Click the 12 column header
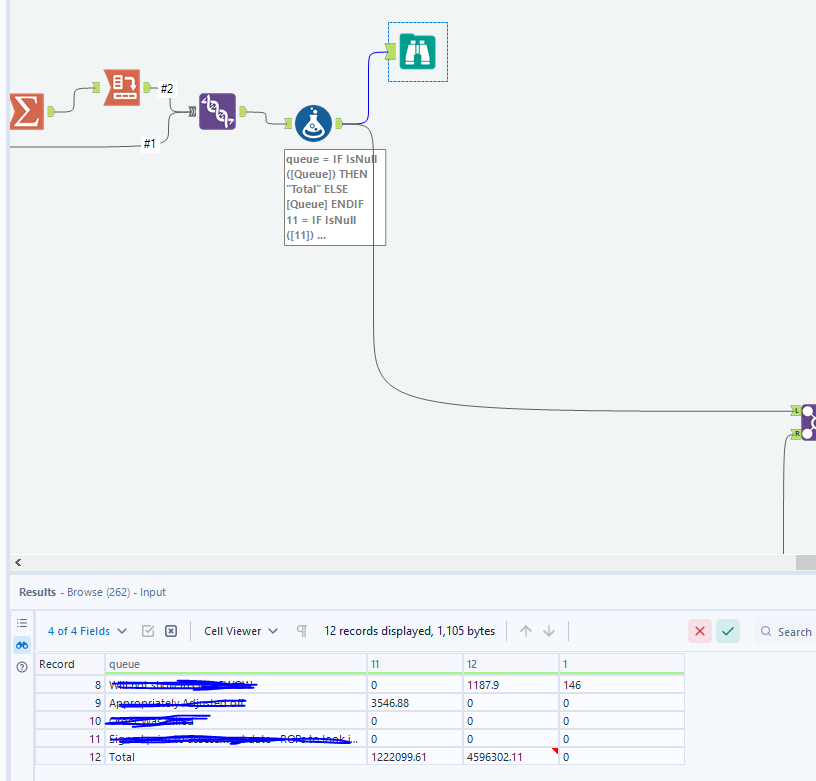Viewport: 816px width, 781px height. coord(511,664)
